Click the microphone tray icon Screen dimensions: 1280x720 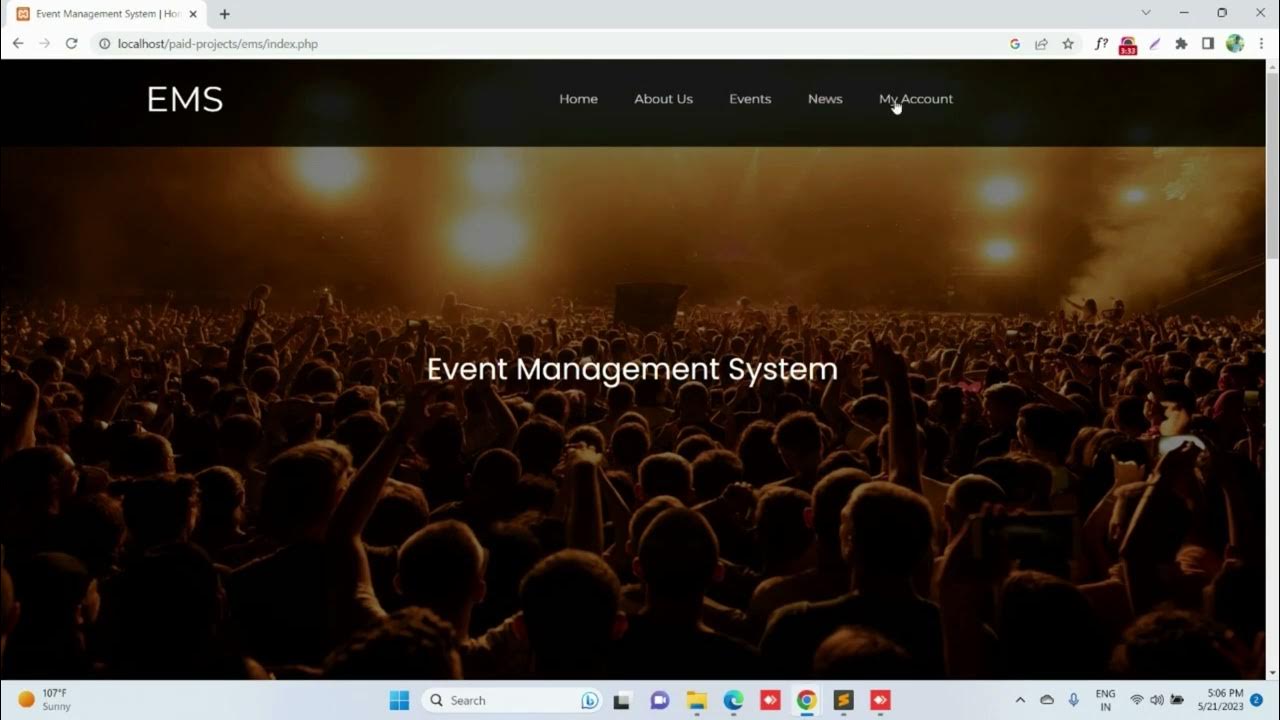(1074, 700)
